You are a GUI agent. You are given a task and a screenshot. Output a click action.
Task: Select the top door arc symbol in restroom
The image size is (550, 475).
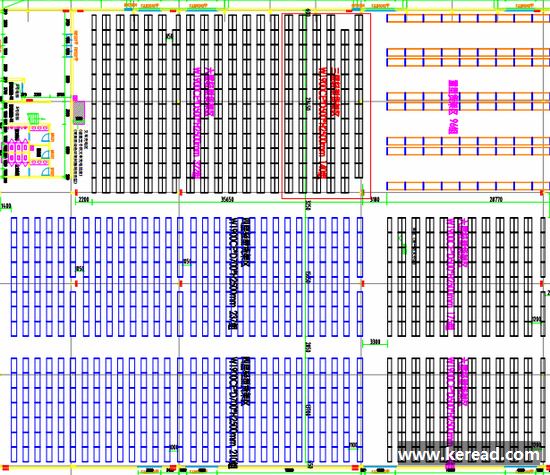(46, 138)
